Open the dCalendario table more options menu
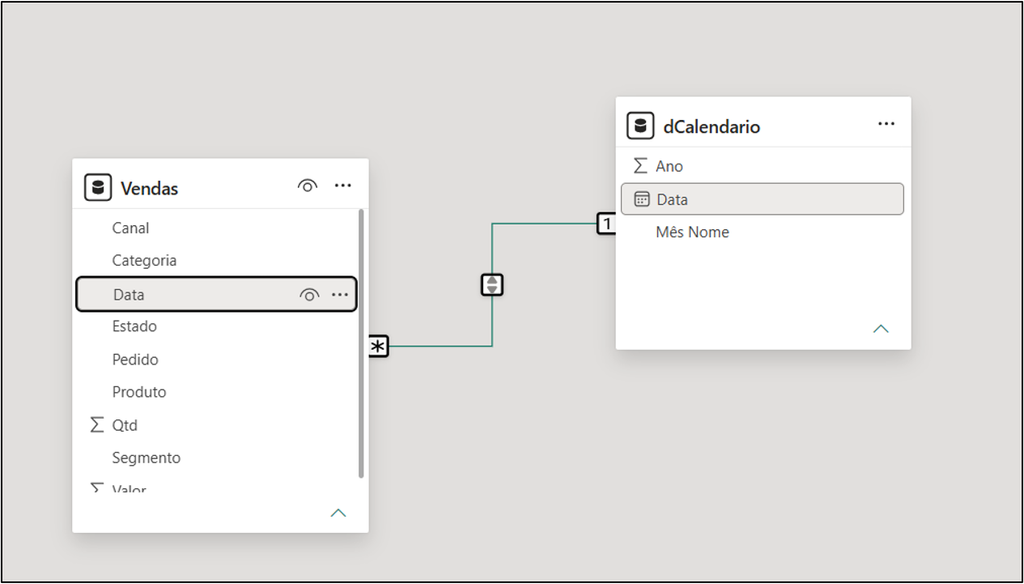 [x=886, y=123]
